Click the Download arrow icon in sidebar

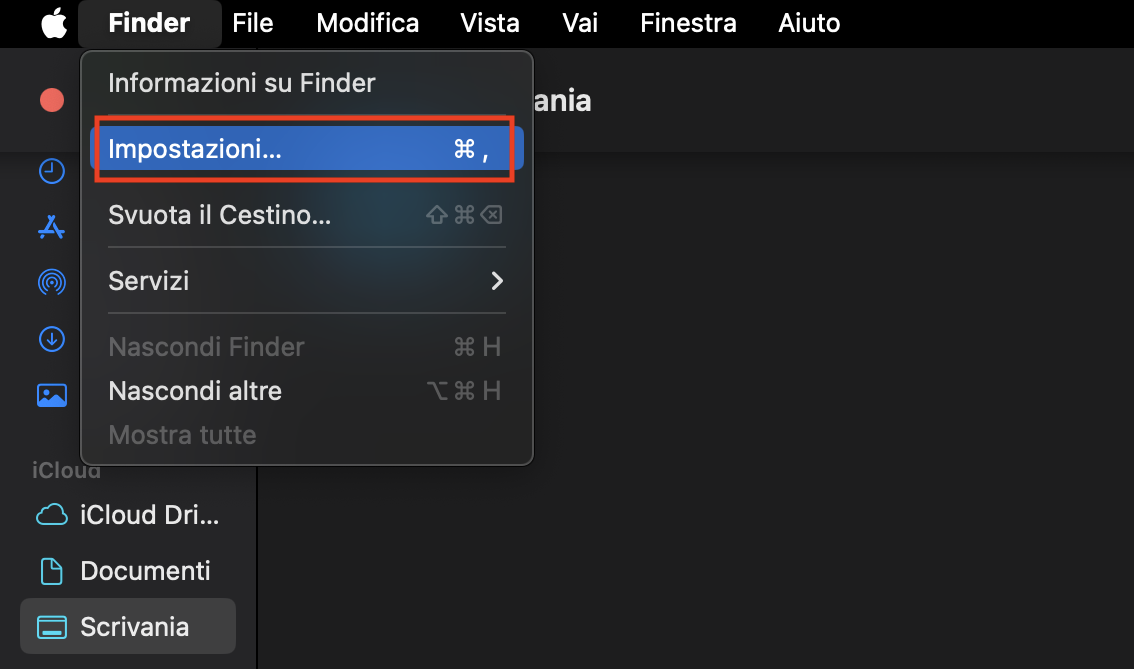click(x=52, y=339)
